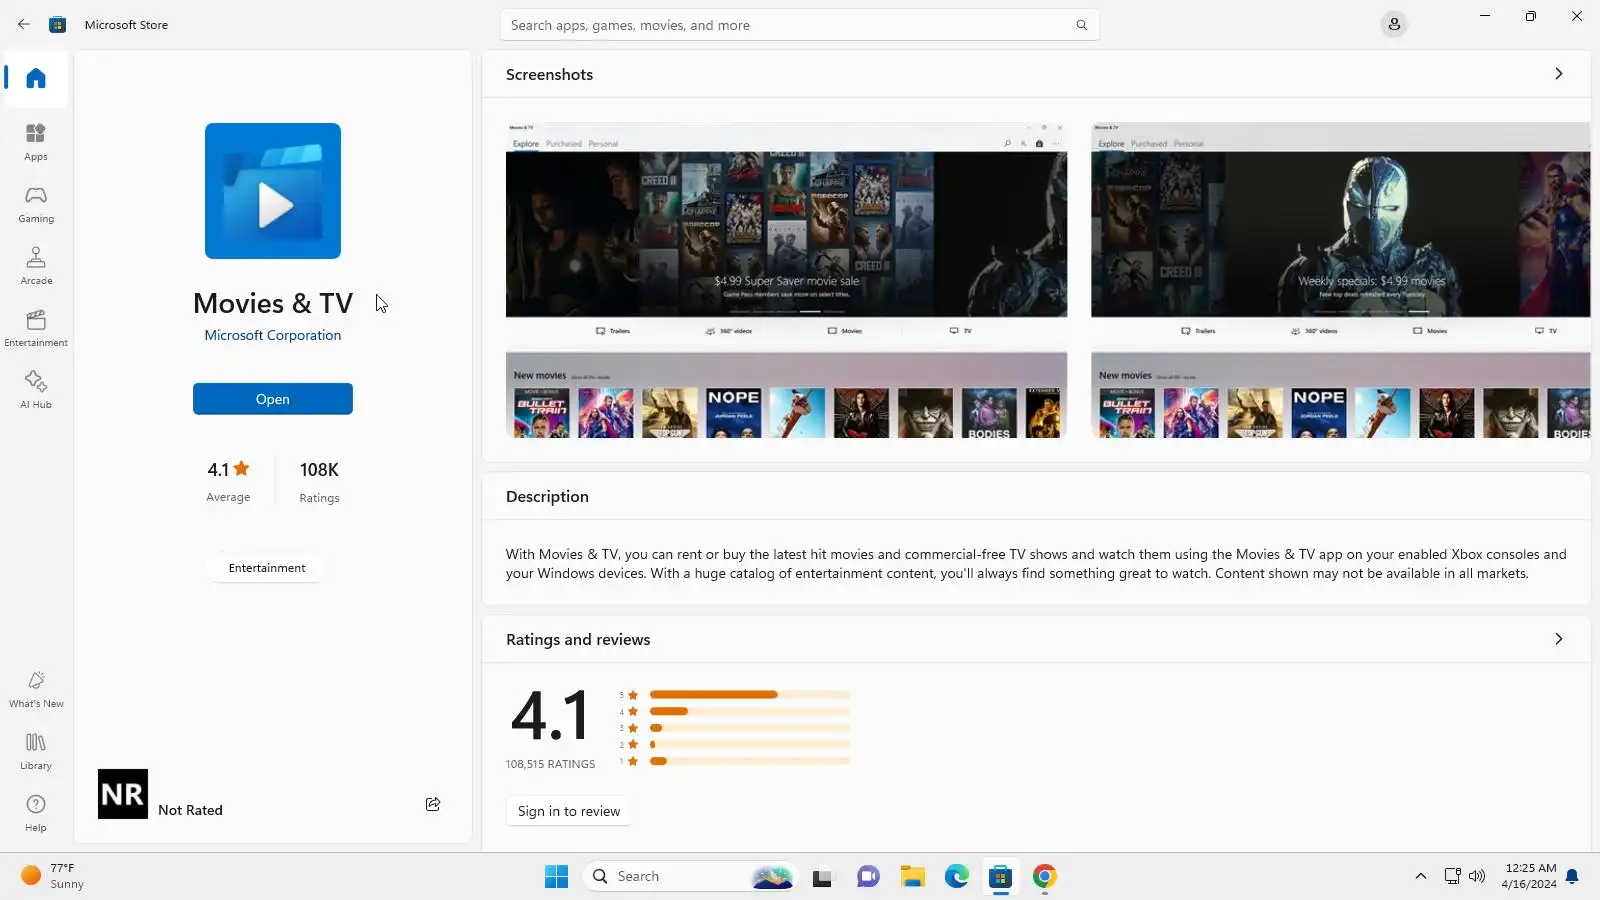The height and width of the screenshot is (900, 1600).
Task: Click the back arrow in title bar
Action: 24,24
